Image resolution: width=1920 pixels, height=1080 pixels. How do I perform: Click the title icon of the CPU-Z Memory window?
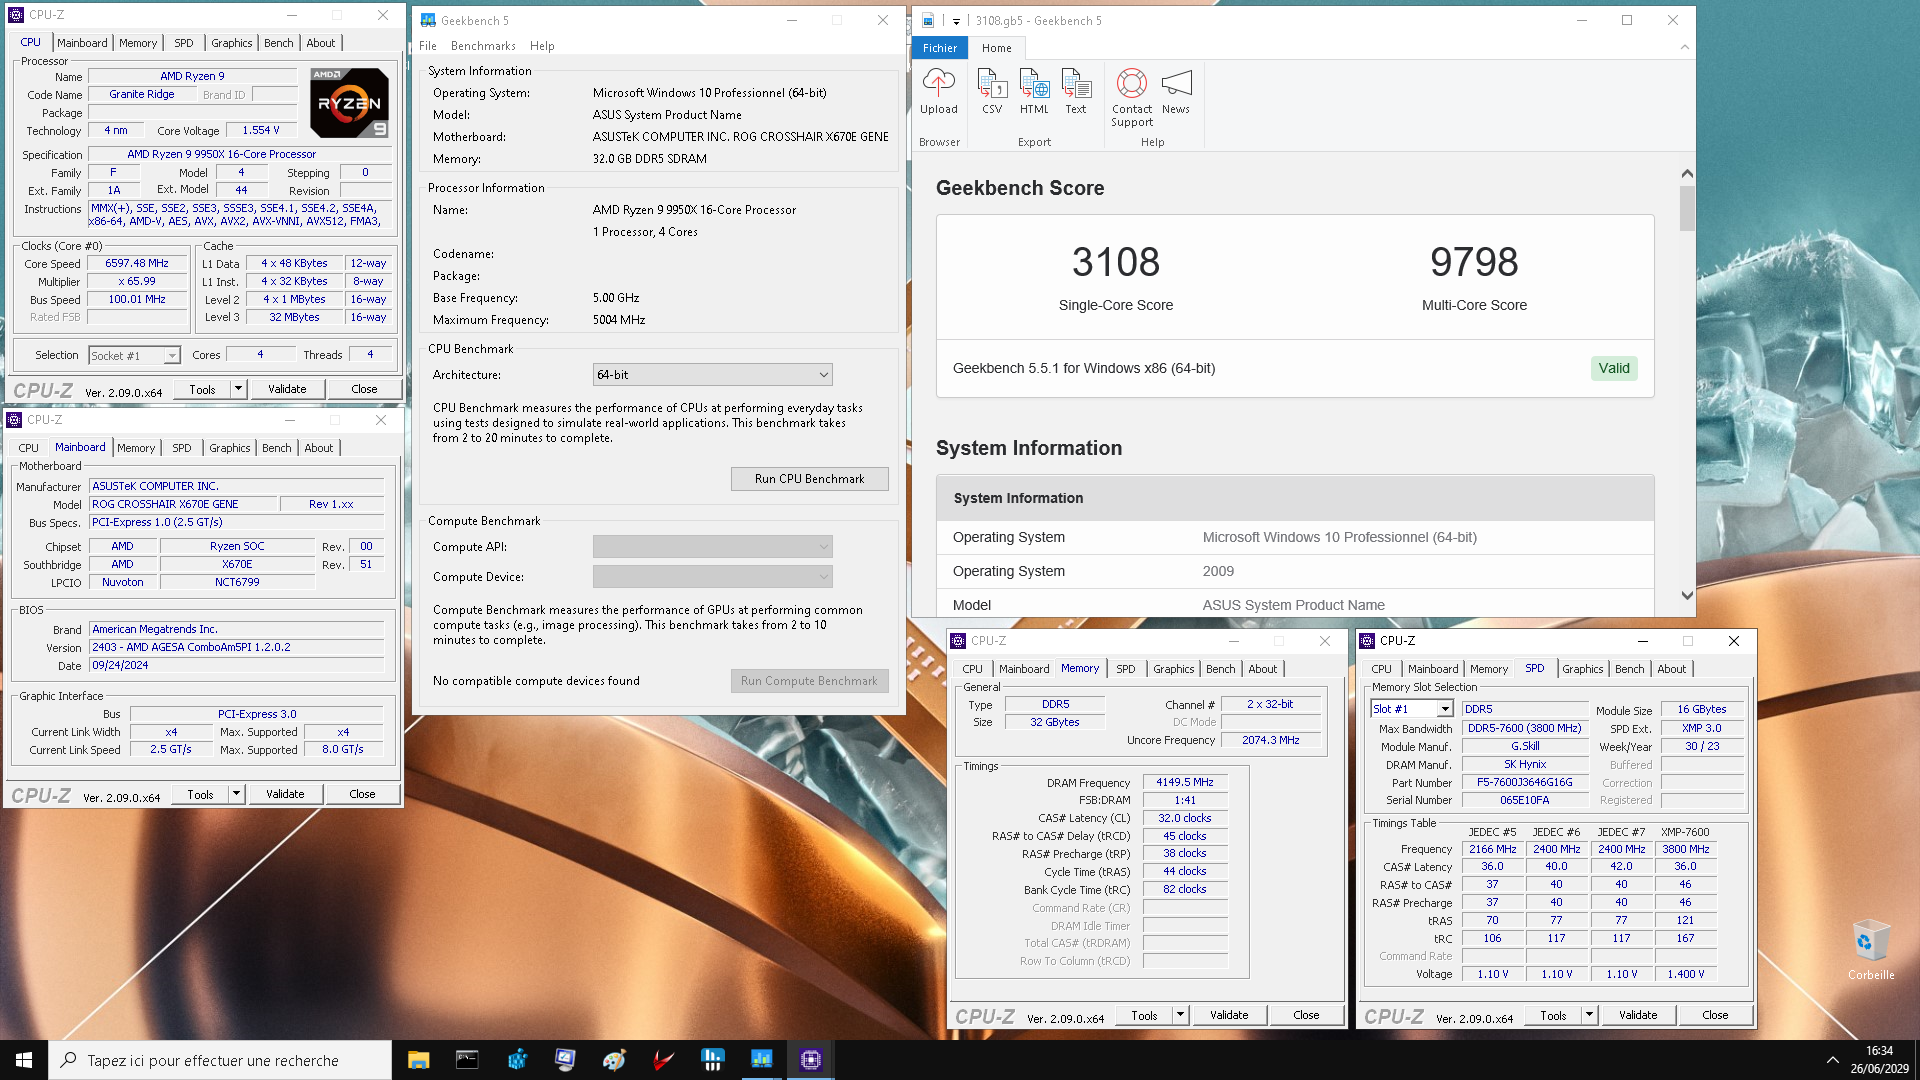pyautogui.click(x=958, y=641)
